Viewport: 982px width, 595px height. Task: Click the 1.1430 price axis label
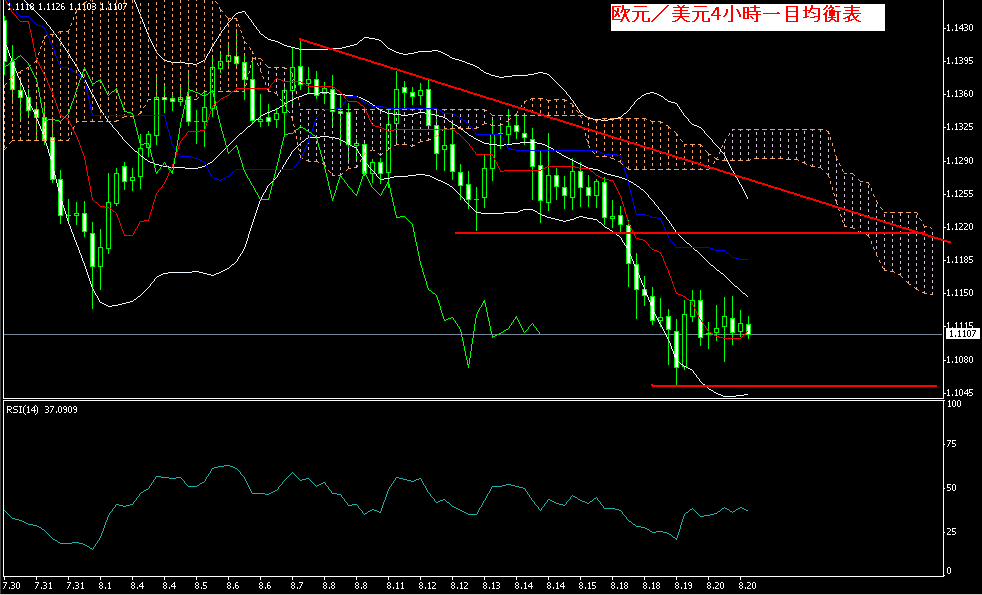click(x=961, y=28)
